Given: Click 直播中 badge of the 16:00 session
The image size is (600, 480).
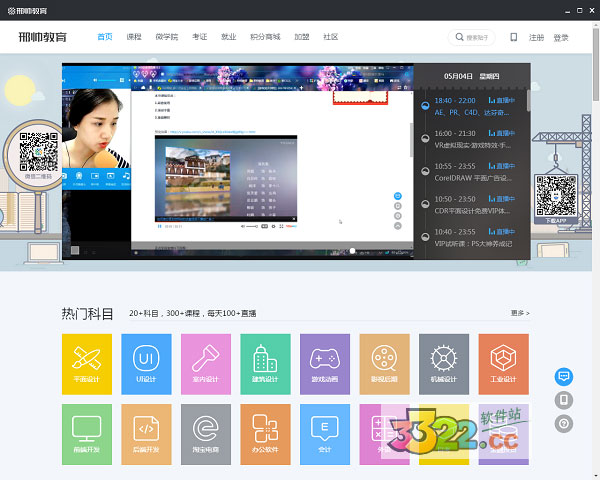Looking at the screenshot, I should [502, 133].
